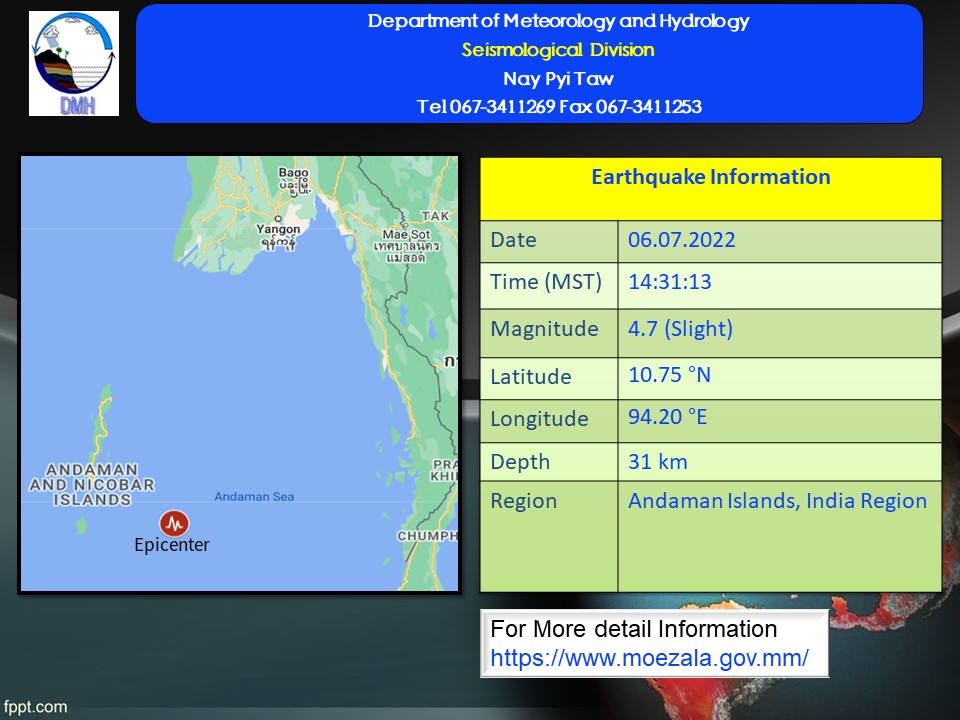Click the 'Bago' label on map

pos(293,173)
